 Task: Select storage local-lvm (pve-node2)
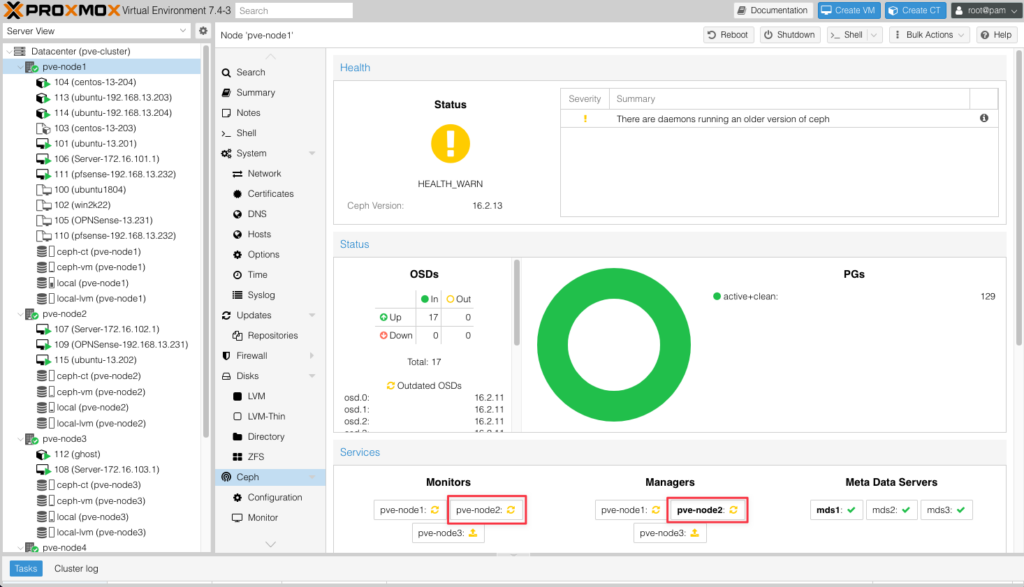tap(101, 423)
